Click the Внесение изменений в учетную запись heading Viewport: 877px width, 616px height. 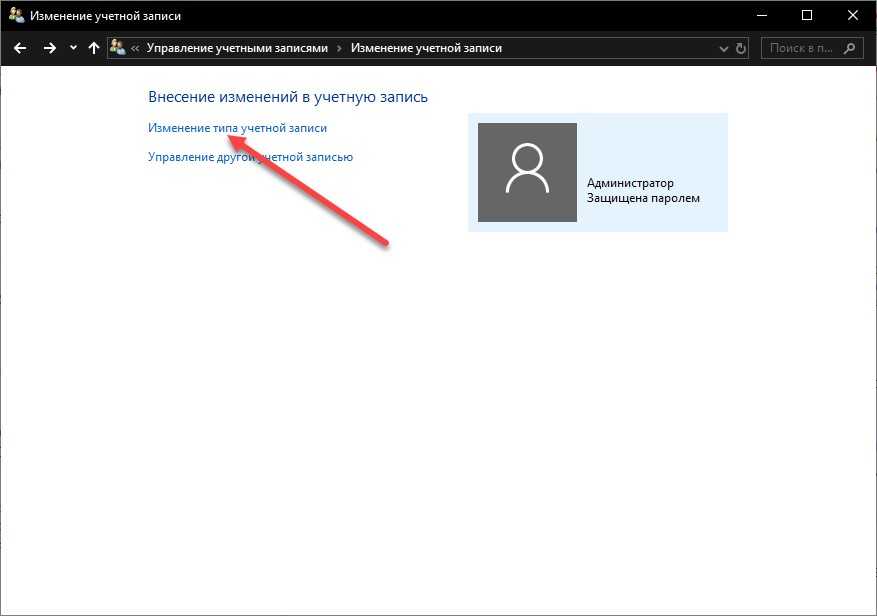click(288, 97)
